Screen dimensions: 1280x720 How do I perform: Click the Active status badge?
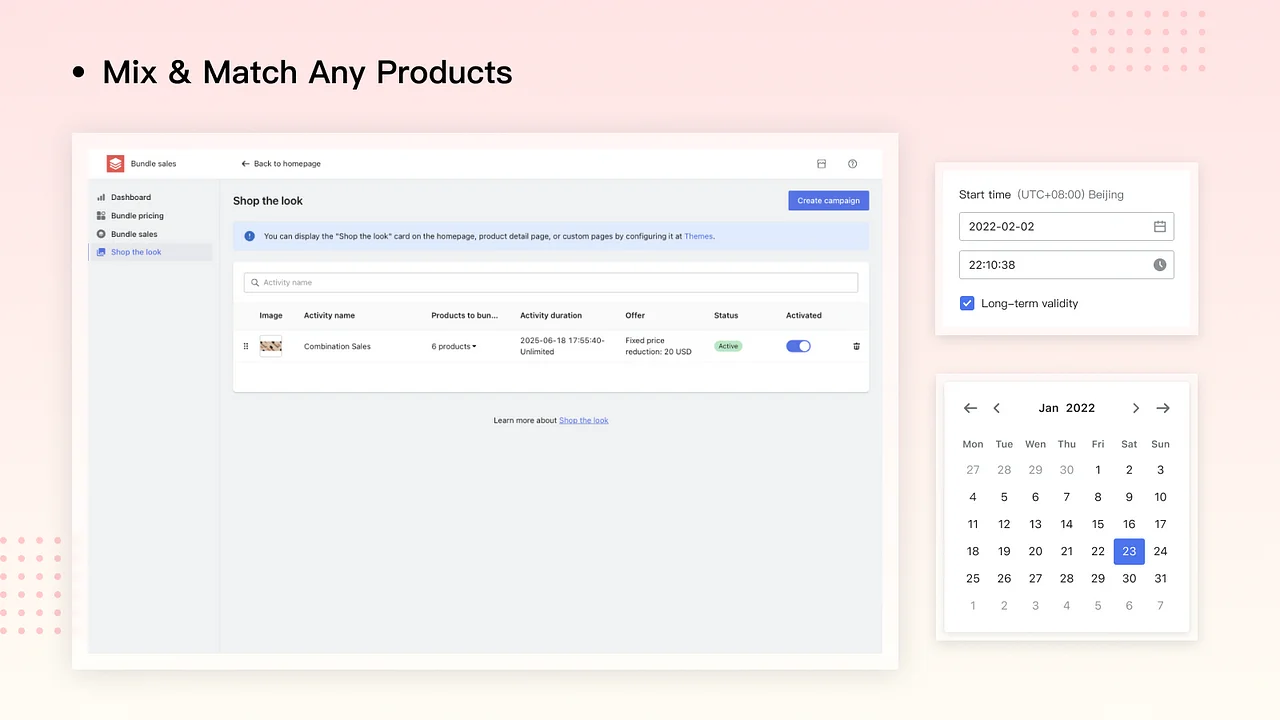[728, 346]
